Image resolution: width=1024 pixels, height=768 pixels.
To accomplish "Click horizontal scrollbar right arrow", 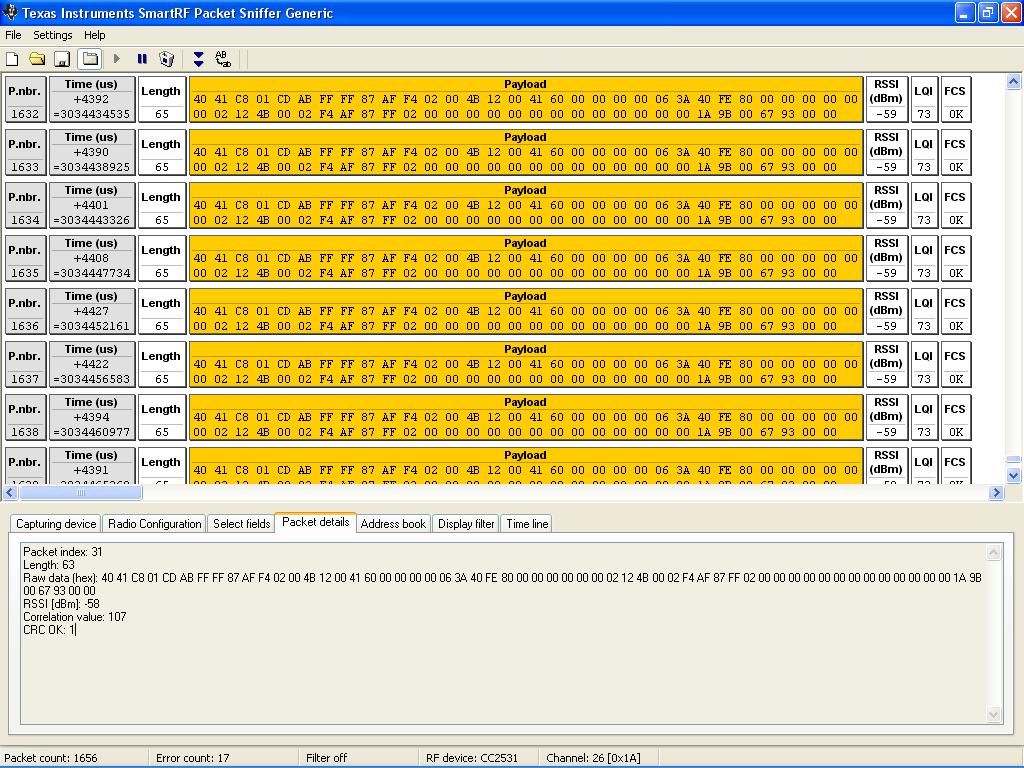I will 996,493.
